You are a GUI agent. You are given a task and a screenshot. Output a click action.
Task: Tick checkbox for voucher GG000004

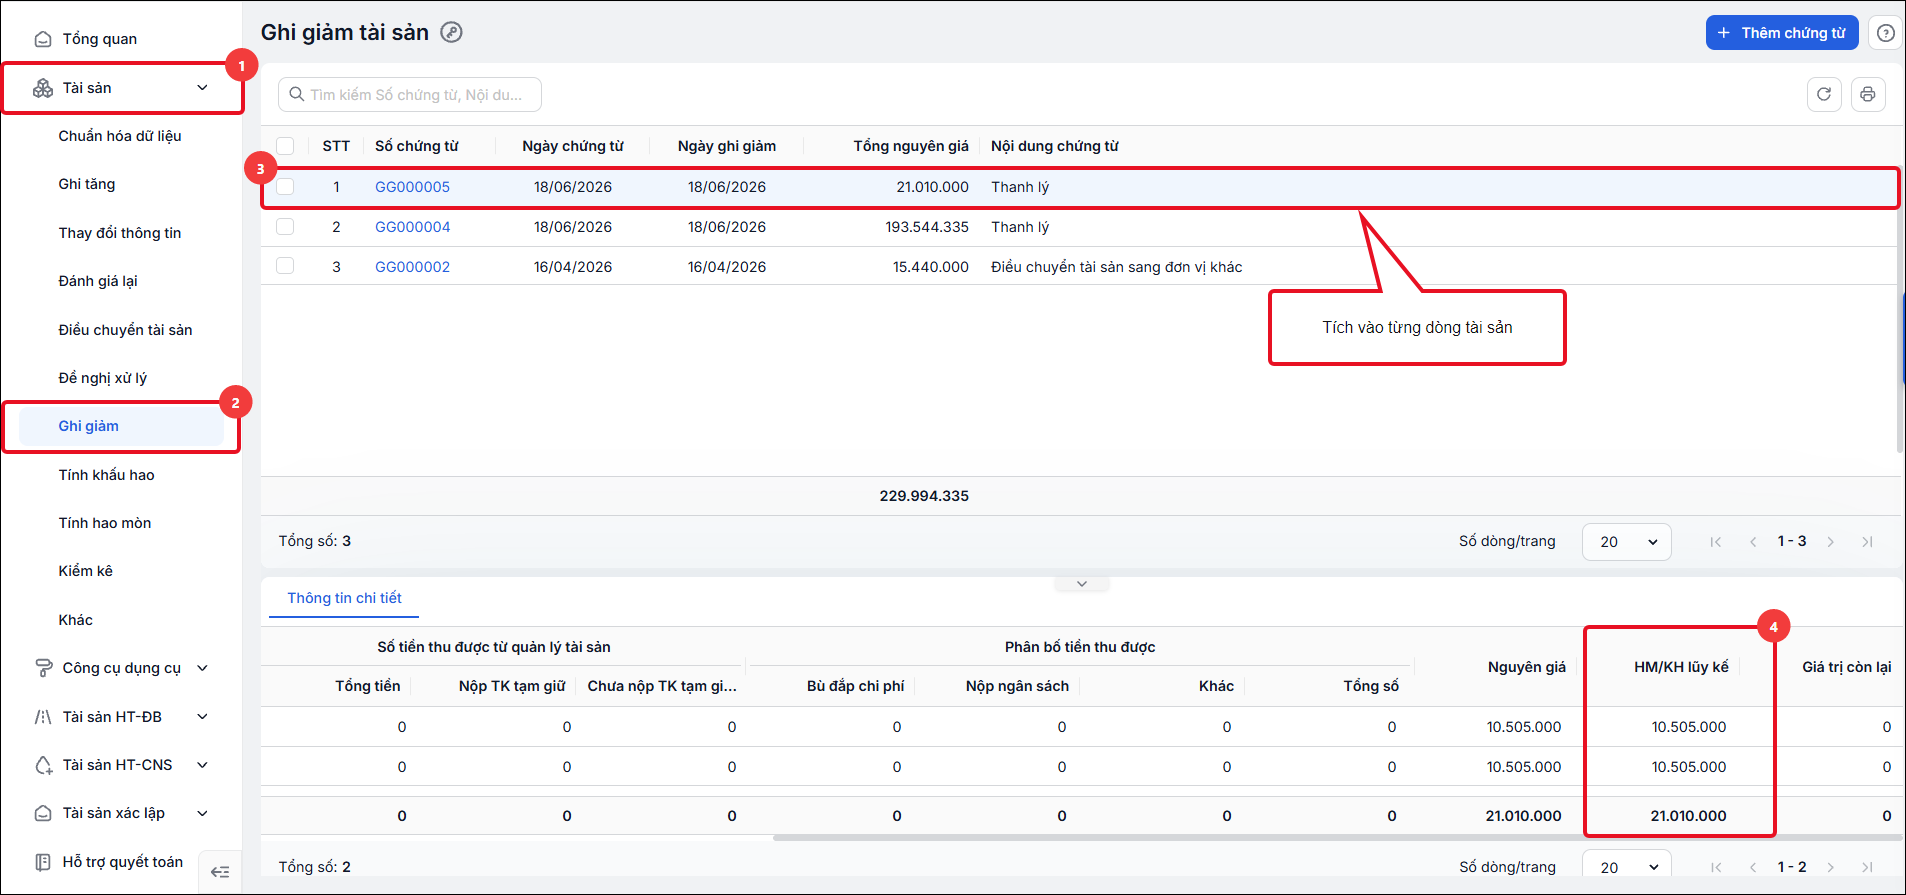tap(285, 226)
